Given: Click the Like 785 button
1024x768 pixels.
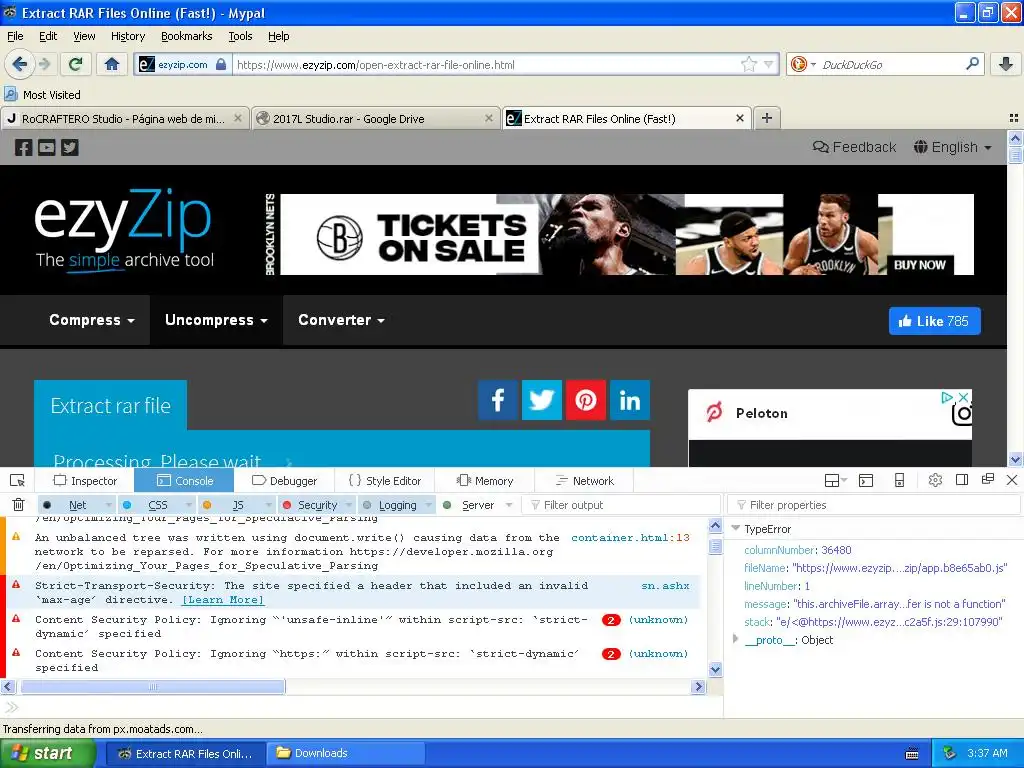Looking at the screenshot, I should click(935, 321).
